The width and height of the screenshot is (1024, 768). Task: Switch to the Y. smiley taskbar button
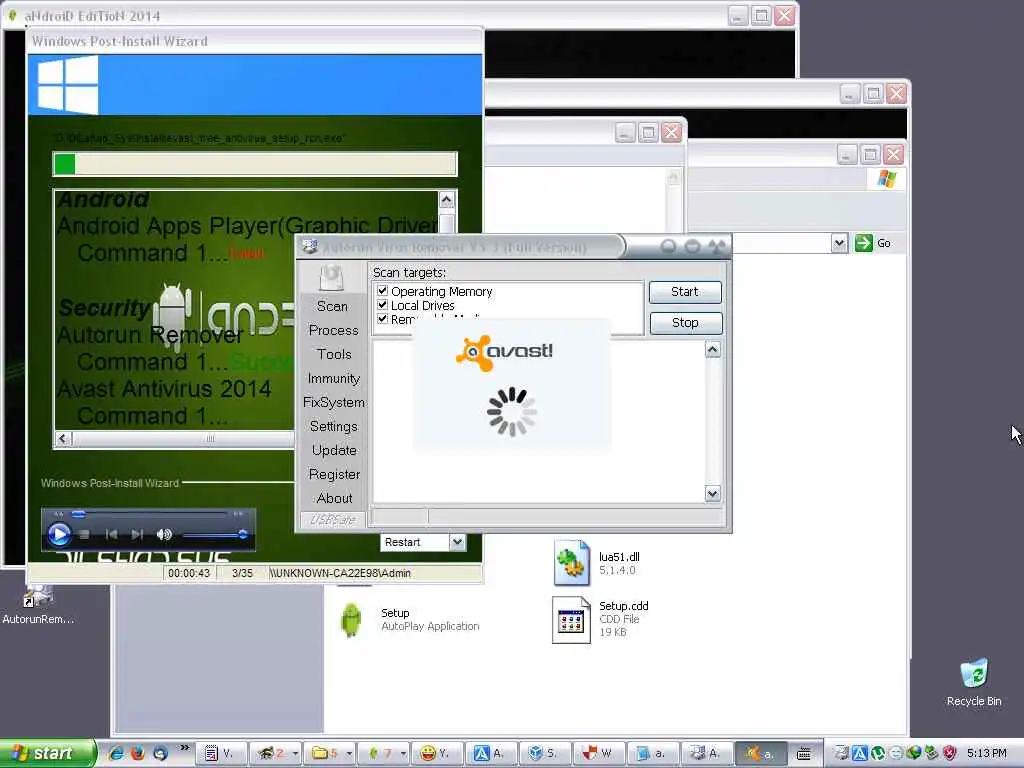tap(439, 753)
